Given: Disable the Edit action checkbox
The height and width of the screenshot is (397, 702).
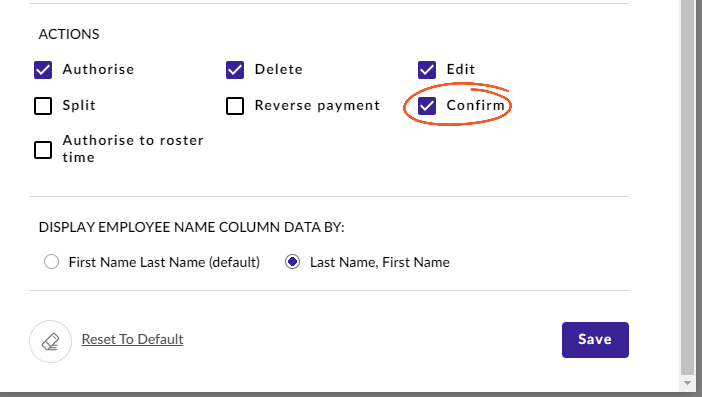Looking at the screenshot, I should pyautogui.click(x=427, y=70).
